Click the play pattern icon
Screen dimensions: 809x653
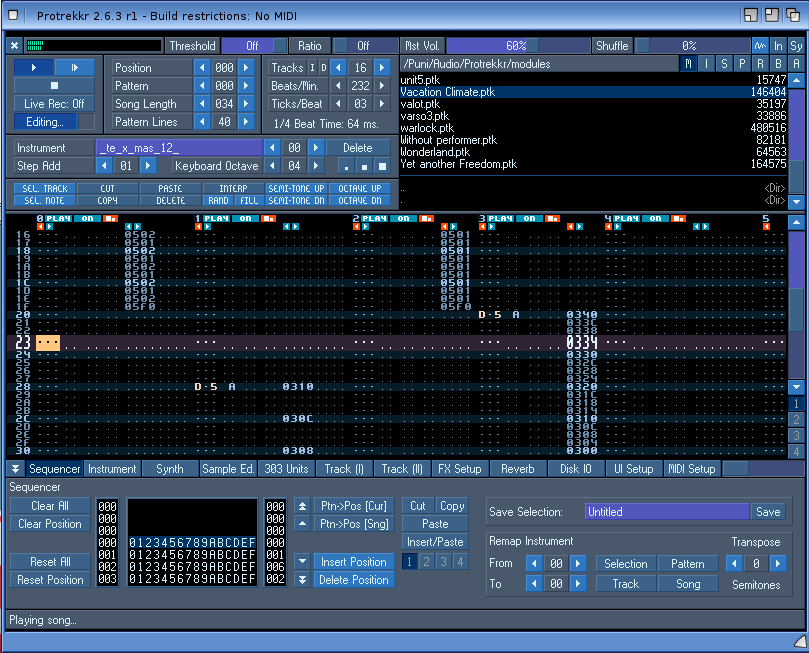click(74, 67)
